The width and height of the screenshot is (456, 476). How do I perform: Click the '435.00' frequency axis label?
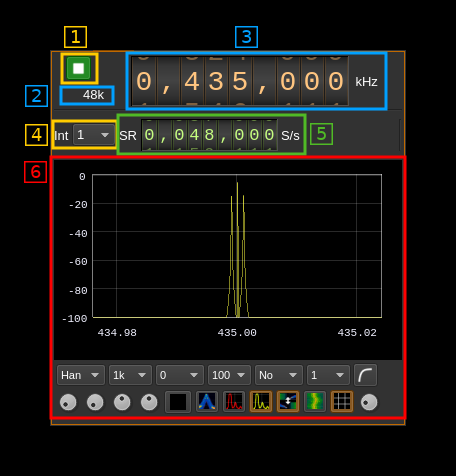[237, 333]
